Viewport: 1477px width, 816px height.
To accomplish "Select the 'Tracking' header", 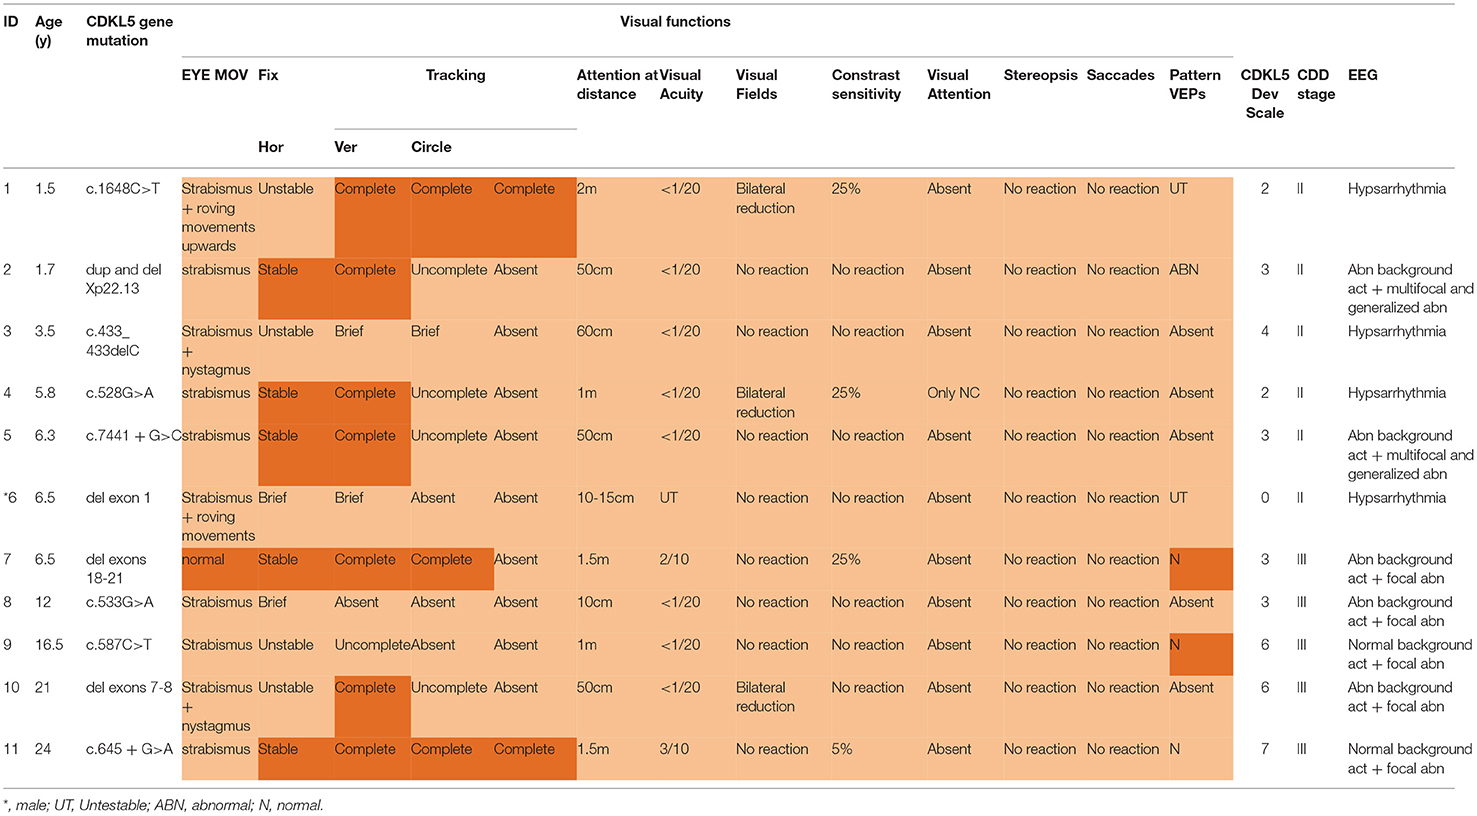I will coord(455,75).
